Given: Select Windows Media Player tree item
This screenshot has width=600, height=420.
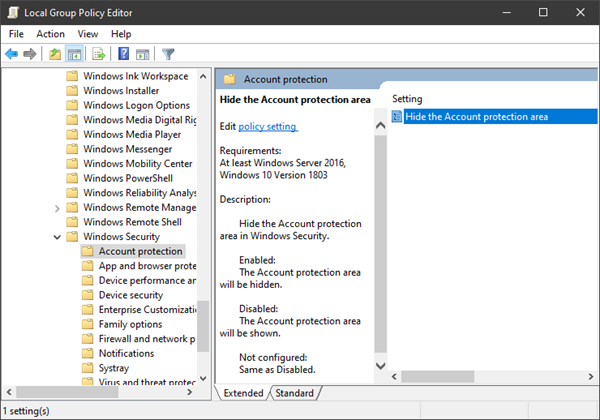Looking at the screenshot, I should pos(132,134).
